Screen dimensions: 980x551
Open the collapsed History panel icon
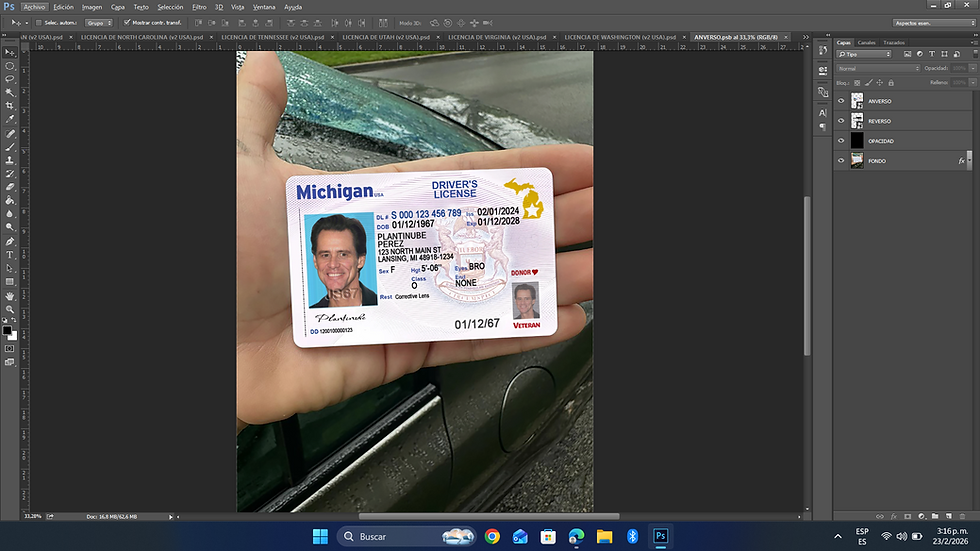click(822, 50)
